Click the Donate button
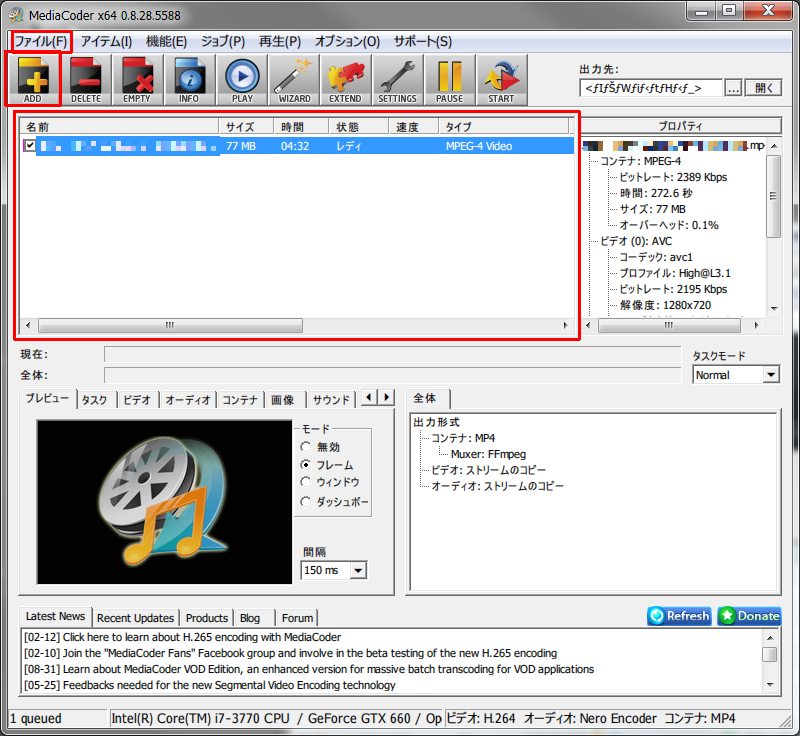Image resolution: width=800 pixels, height=736 pixels. click(x=749, y=616)
